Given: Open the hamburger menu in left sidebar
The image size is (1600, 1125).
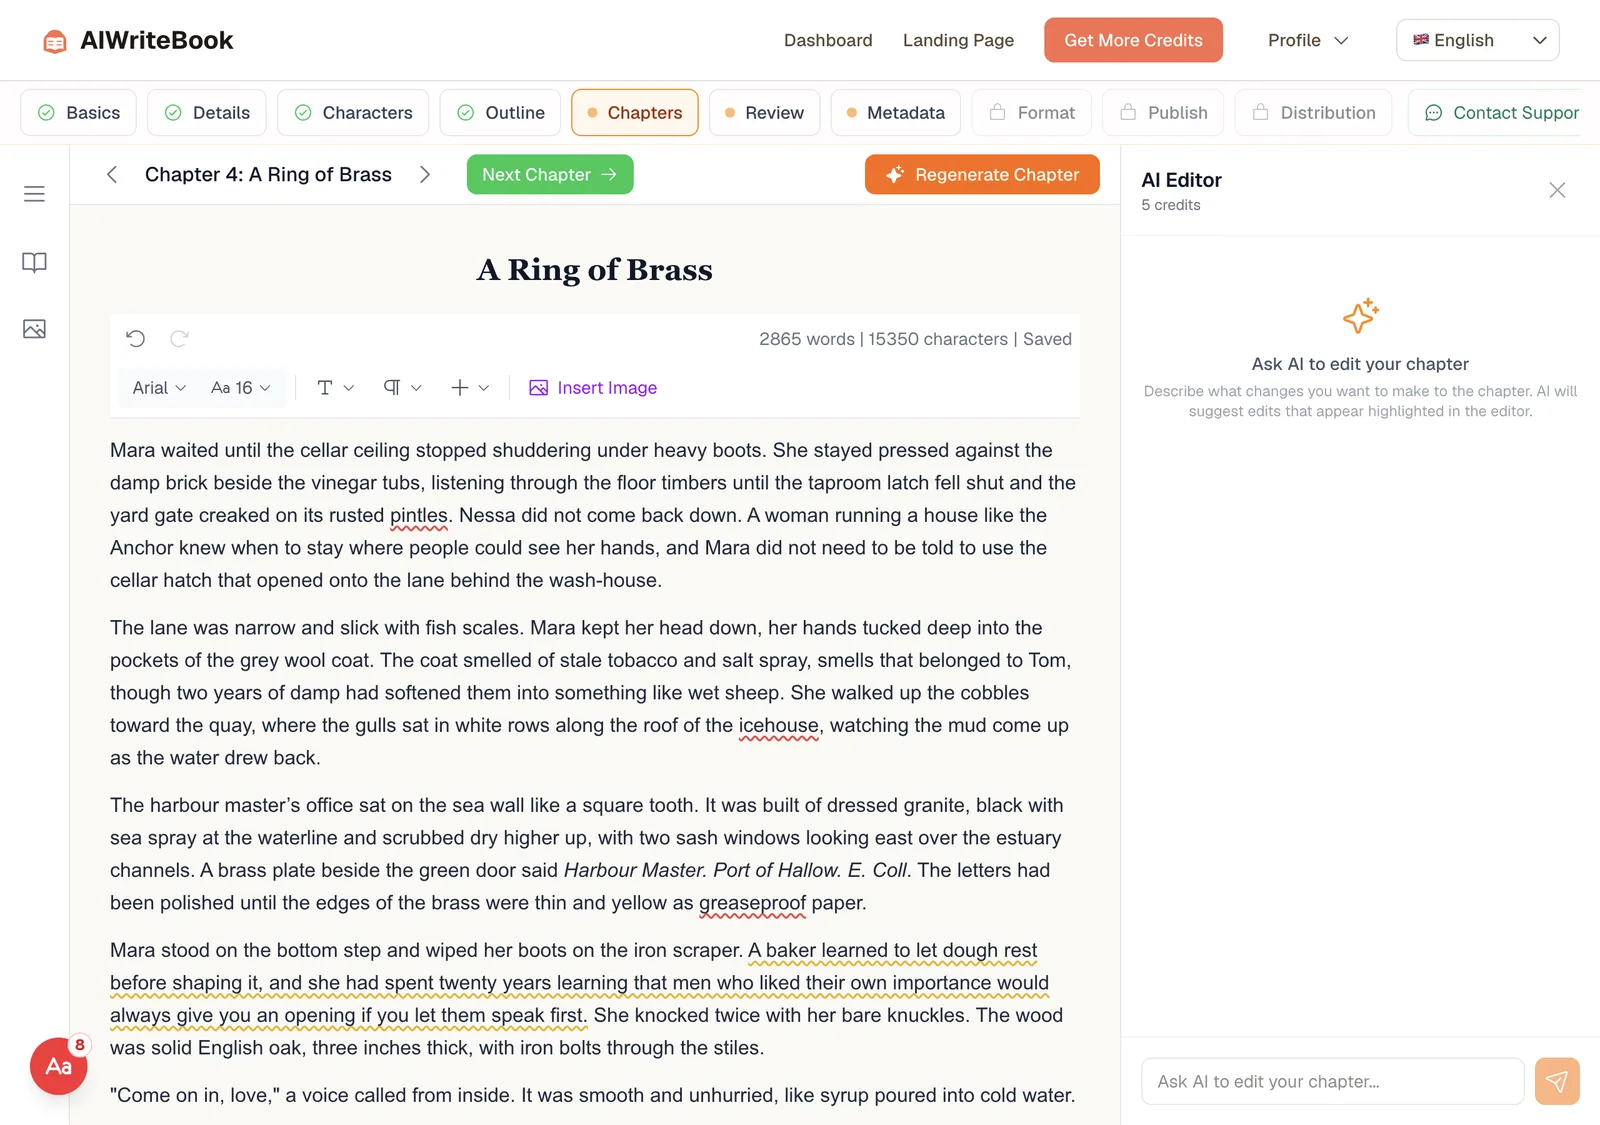Looking at the screenshot, I should pyautogui.click(x=34, y=194).
